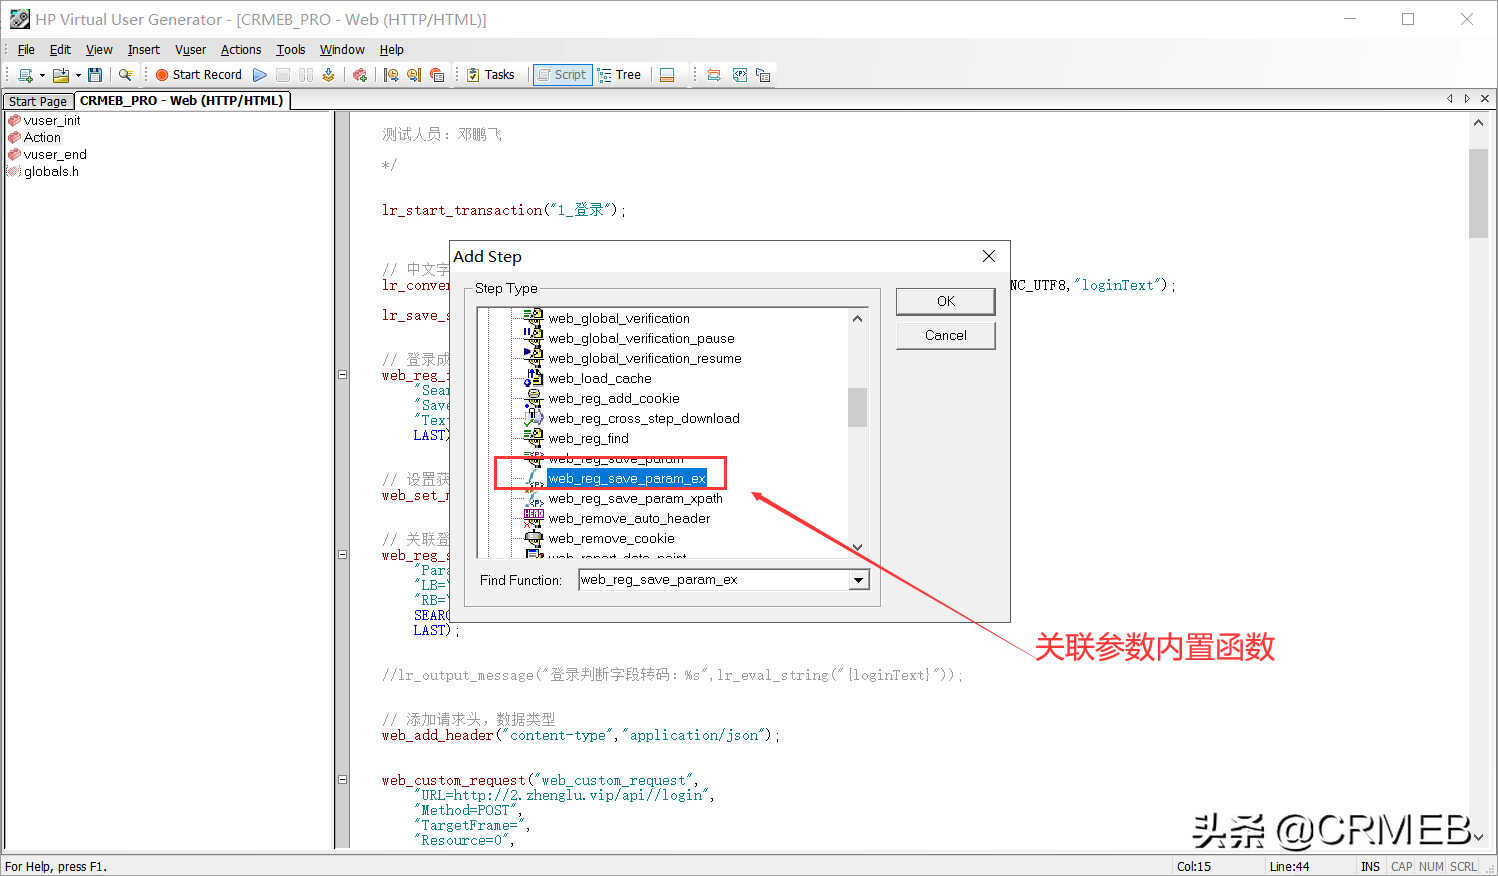Click the Insert Rendezvous toolbar icon

(x=437, y=75)
